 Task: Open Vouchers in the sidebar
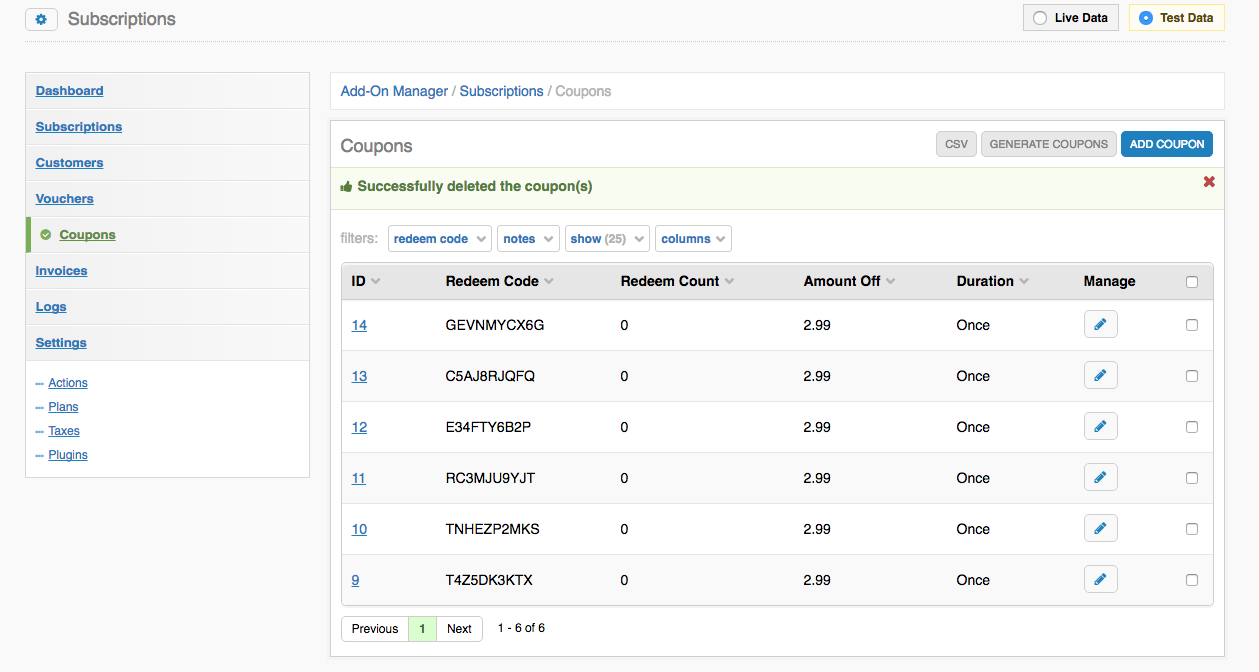coord(64,199)
